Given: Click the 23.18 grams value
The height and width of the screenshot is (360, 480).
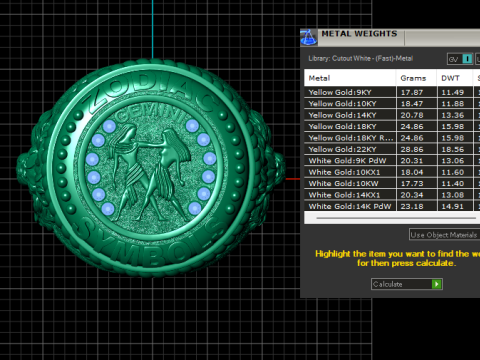Looking at the screenshot, I should coord(412,206).
